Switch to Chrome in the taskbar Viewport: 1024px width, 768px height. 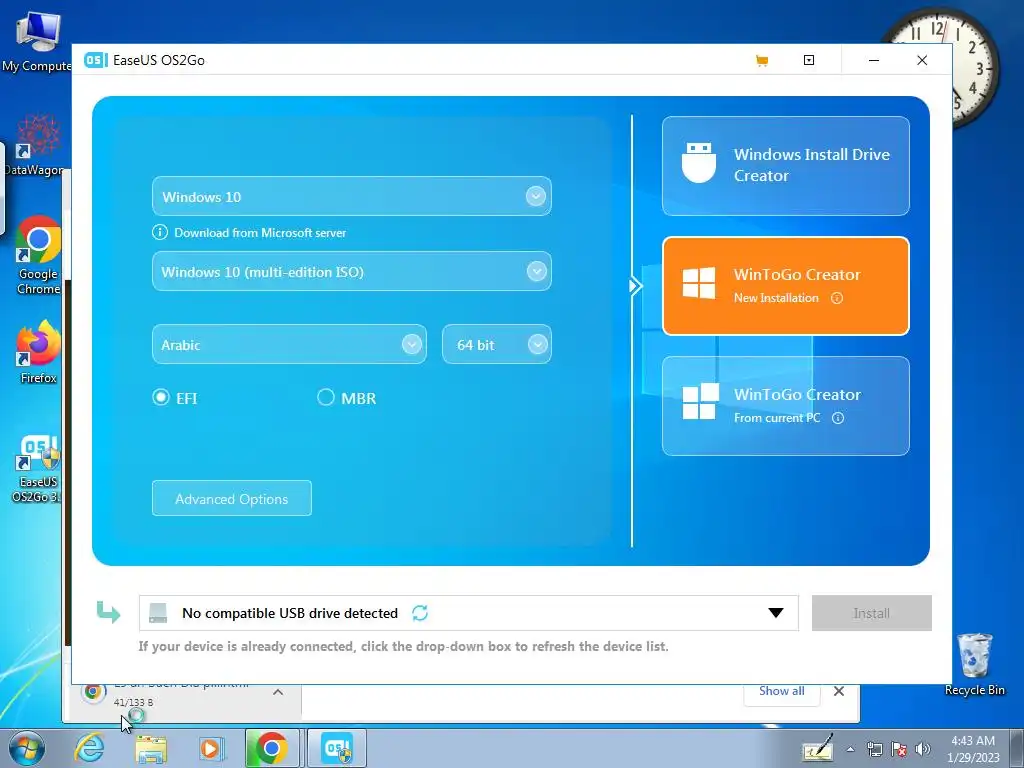click(272, 748)
